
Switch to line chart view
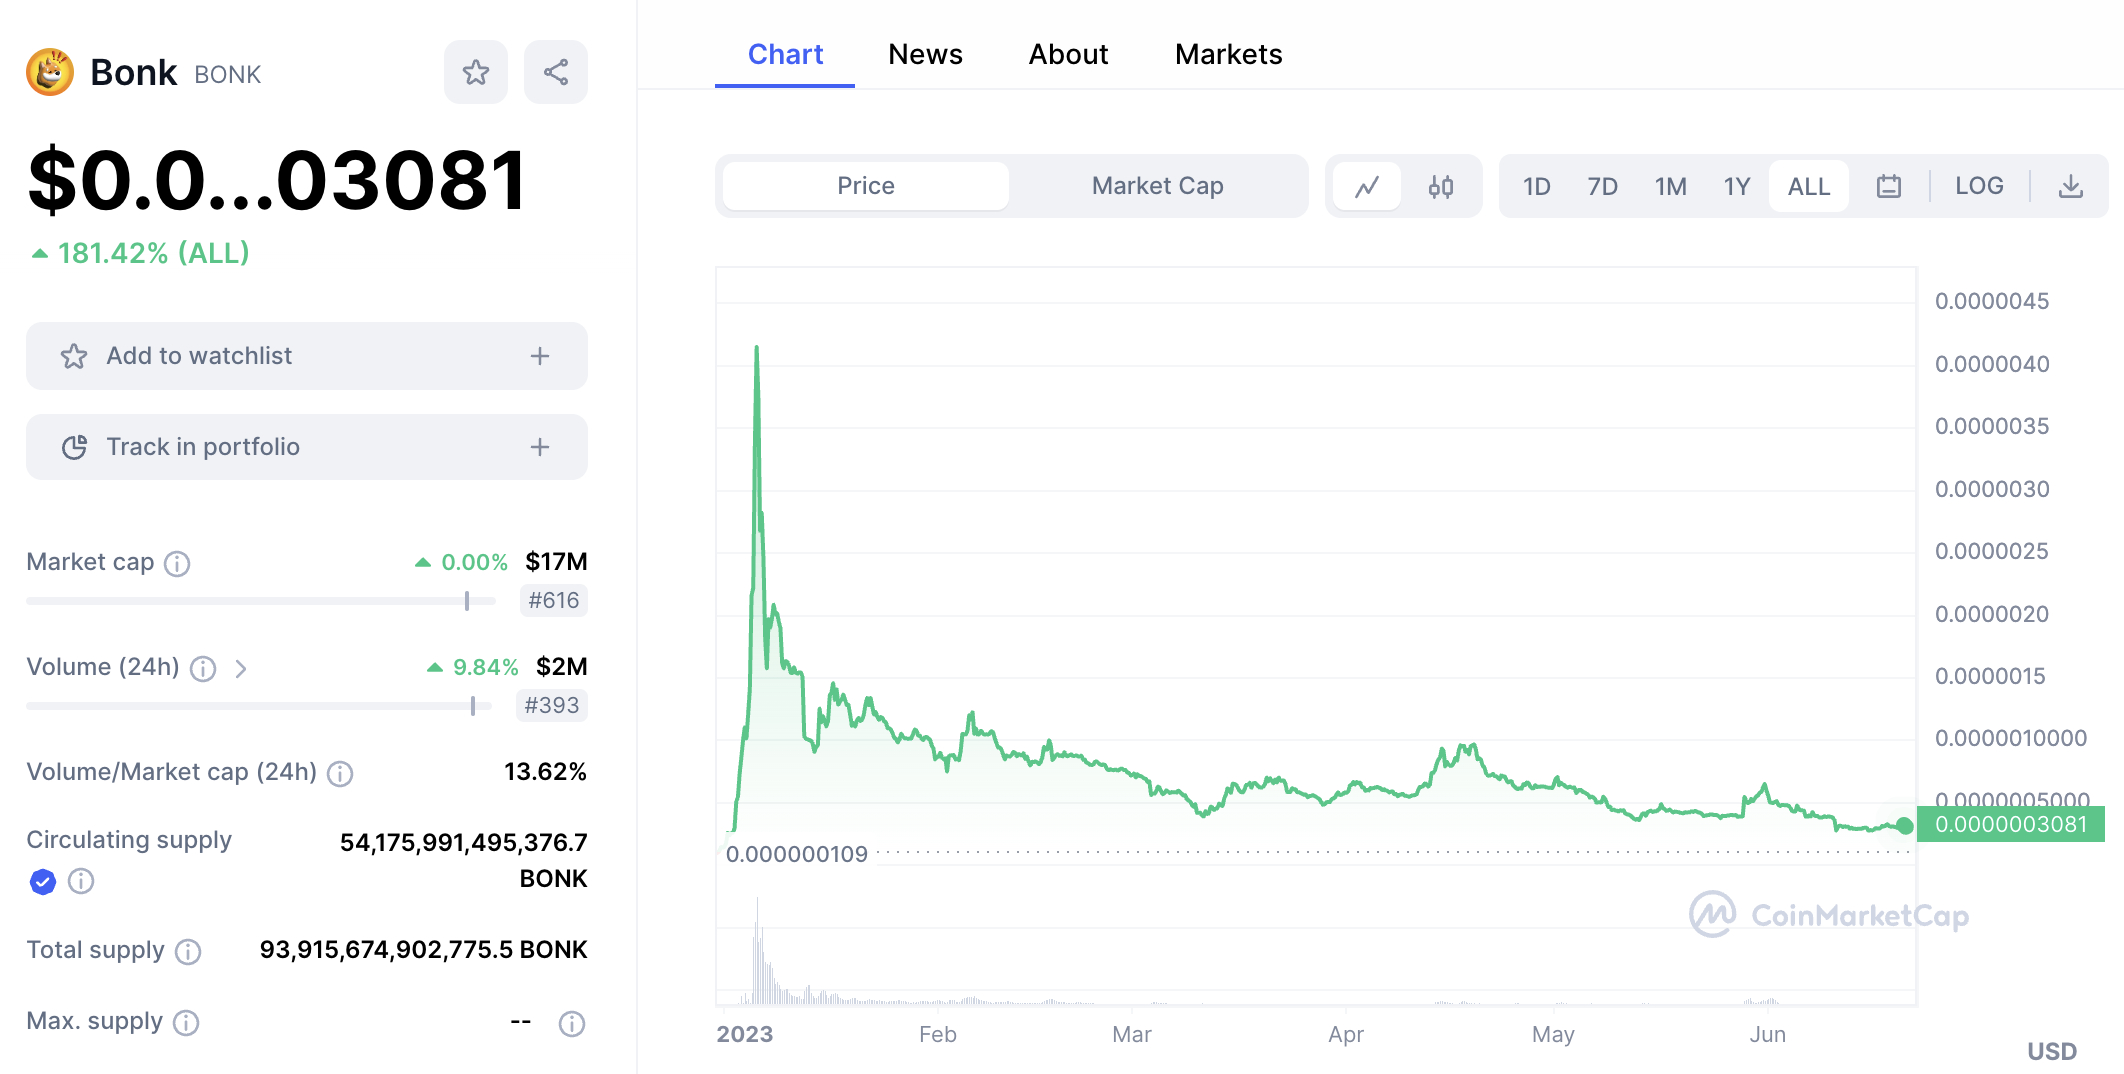point(1367,186)
